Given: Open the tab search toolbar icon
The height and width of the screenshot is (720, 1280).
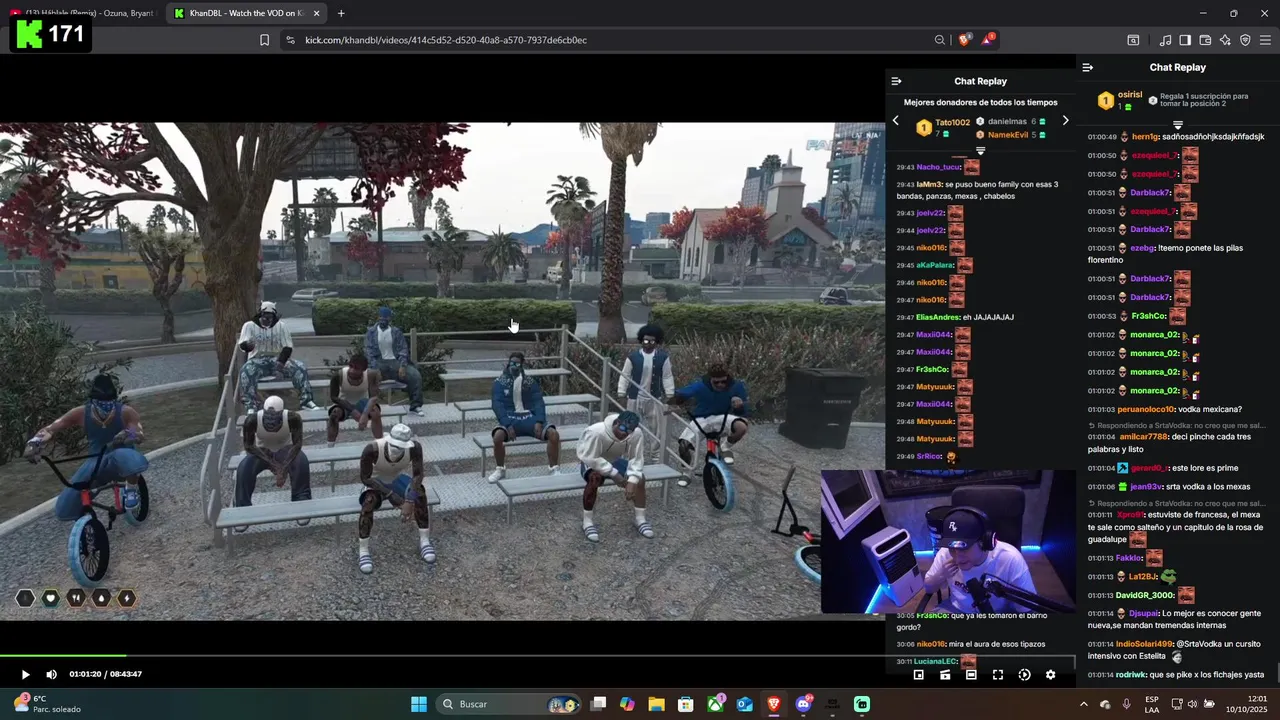Looking at the screenshot, I should coord(1133,40).
